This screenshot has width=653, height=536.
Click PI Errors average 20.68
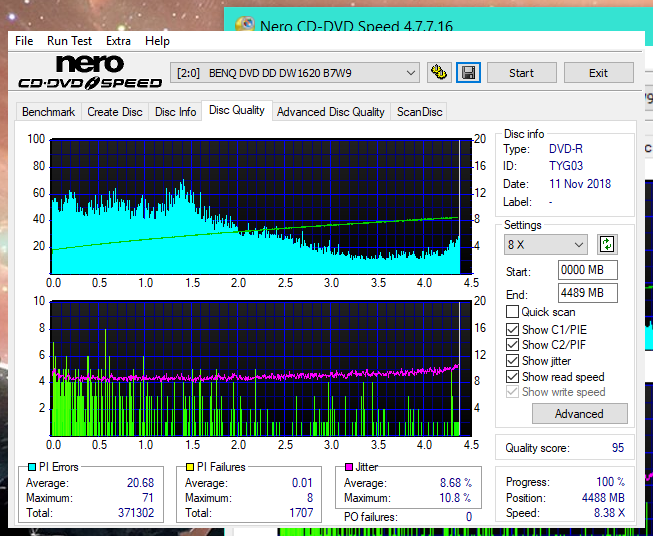coord(140,483)
